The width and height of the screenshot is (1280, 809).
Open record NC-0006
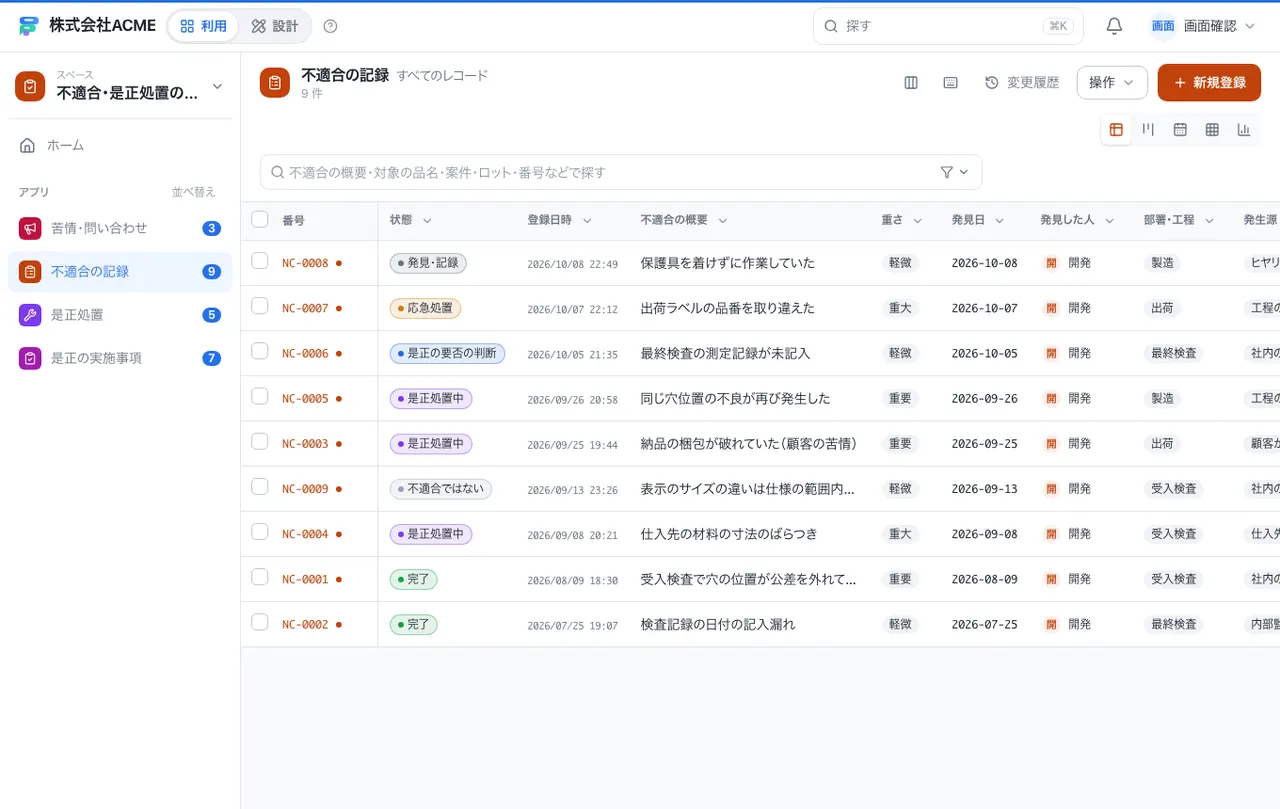point(305,353)
